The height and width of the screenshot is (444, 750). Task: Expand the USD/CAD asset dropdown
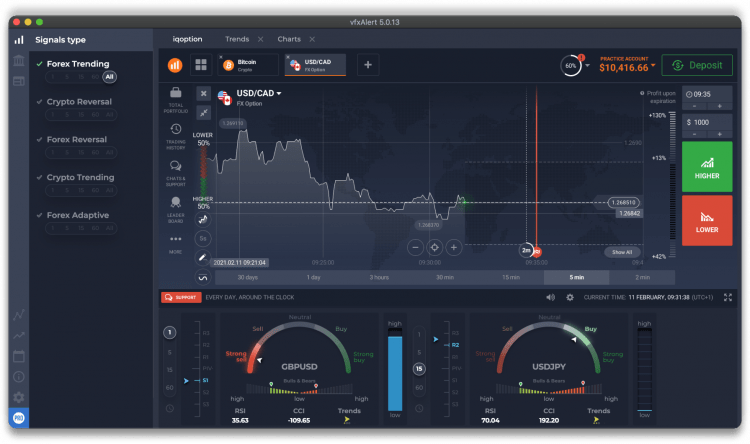(279, 94)
